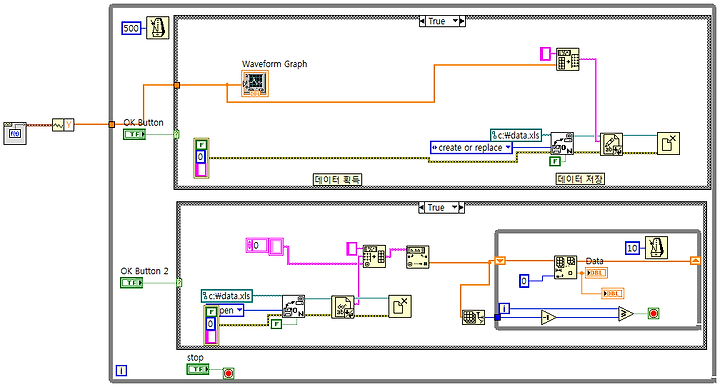
Task: Click the error code 0 in the top error cluster
Action: (x=201, y=157)
